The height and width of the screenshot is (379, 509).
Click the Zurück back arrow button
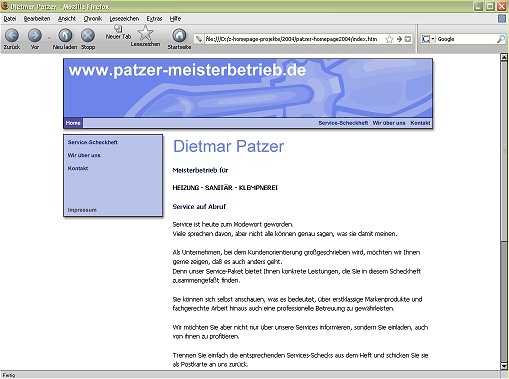[x=12, y=35]
